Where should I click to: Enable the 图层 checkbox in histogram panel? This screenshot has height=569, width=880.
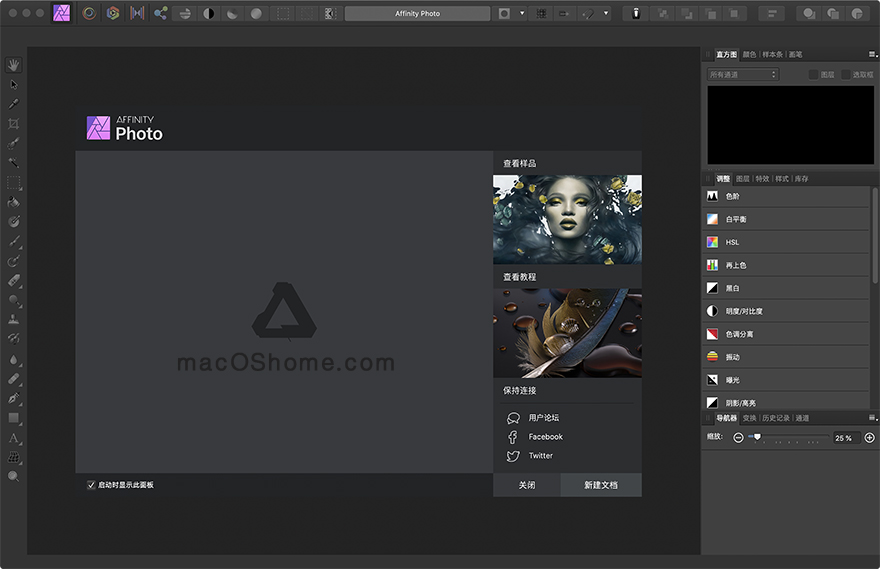(813, 75)
